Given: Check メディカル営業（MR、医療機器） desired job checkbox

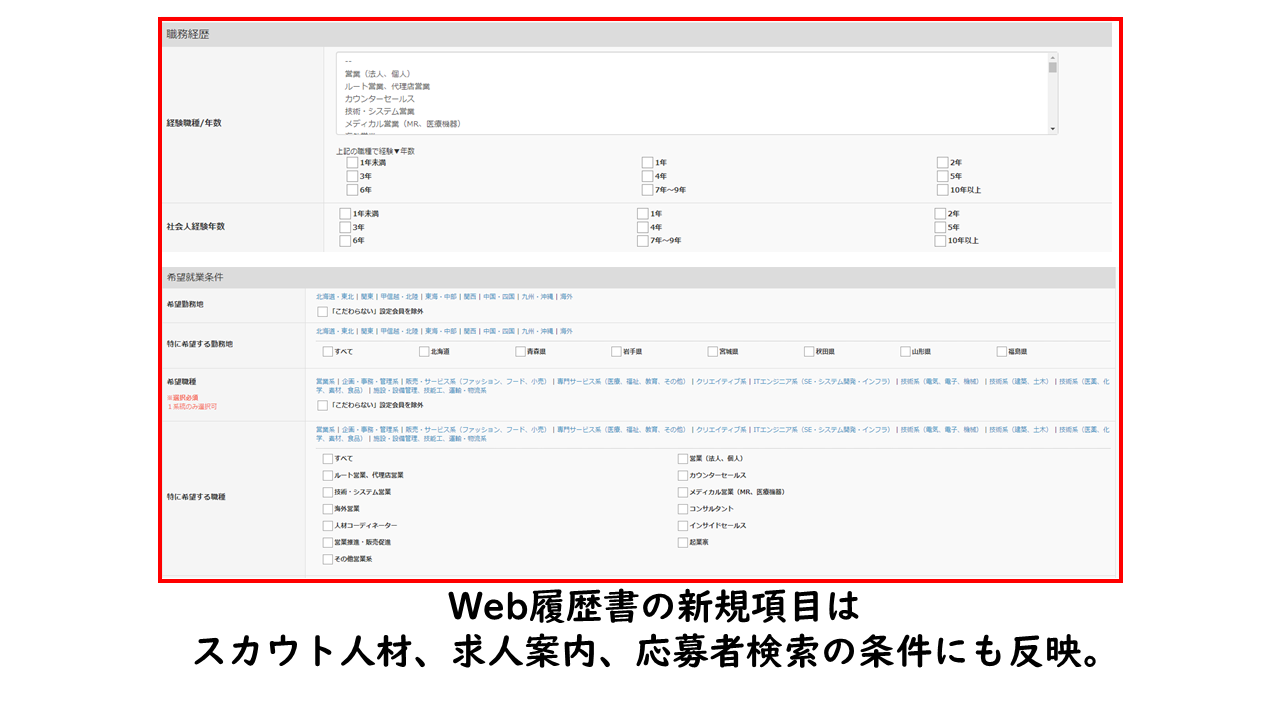Looking at the screenshot, I should point(683,492).
